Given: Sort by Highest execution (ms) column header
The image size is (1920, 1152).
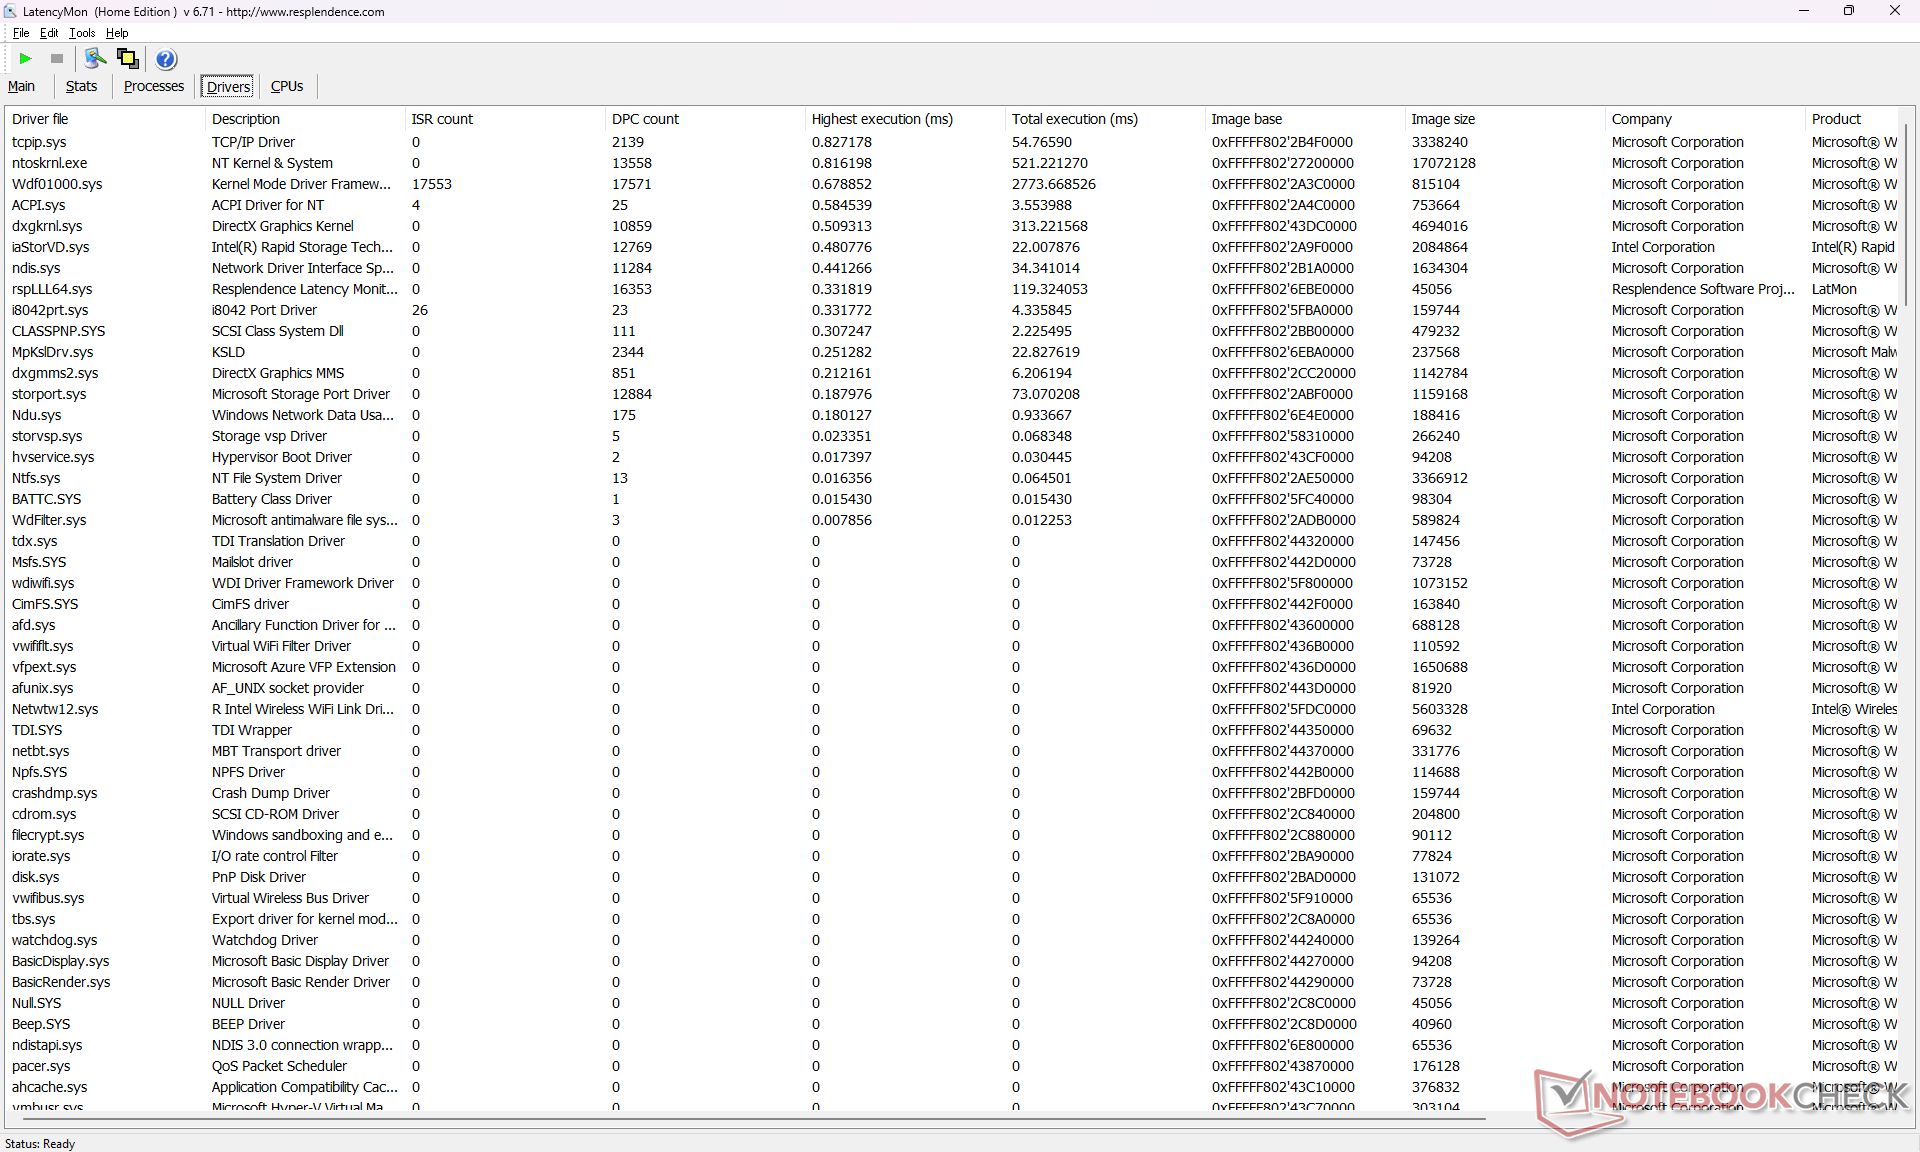Looking at the screenshot, I should tap(881, 119).
